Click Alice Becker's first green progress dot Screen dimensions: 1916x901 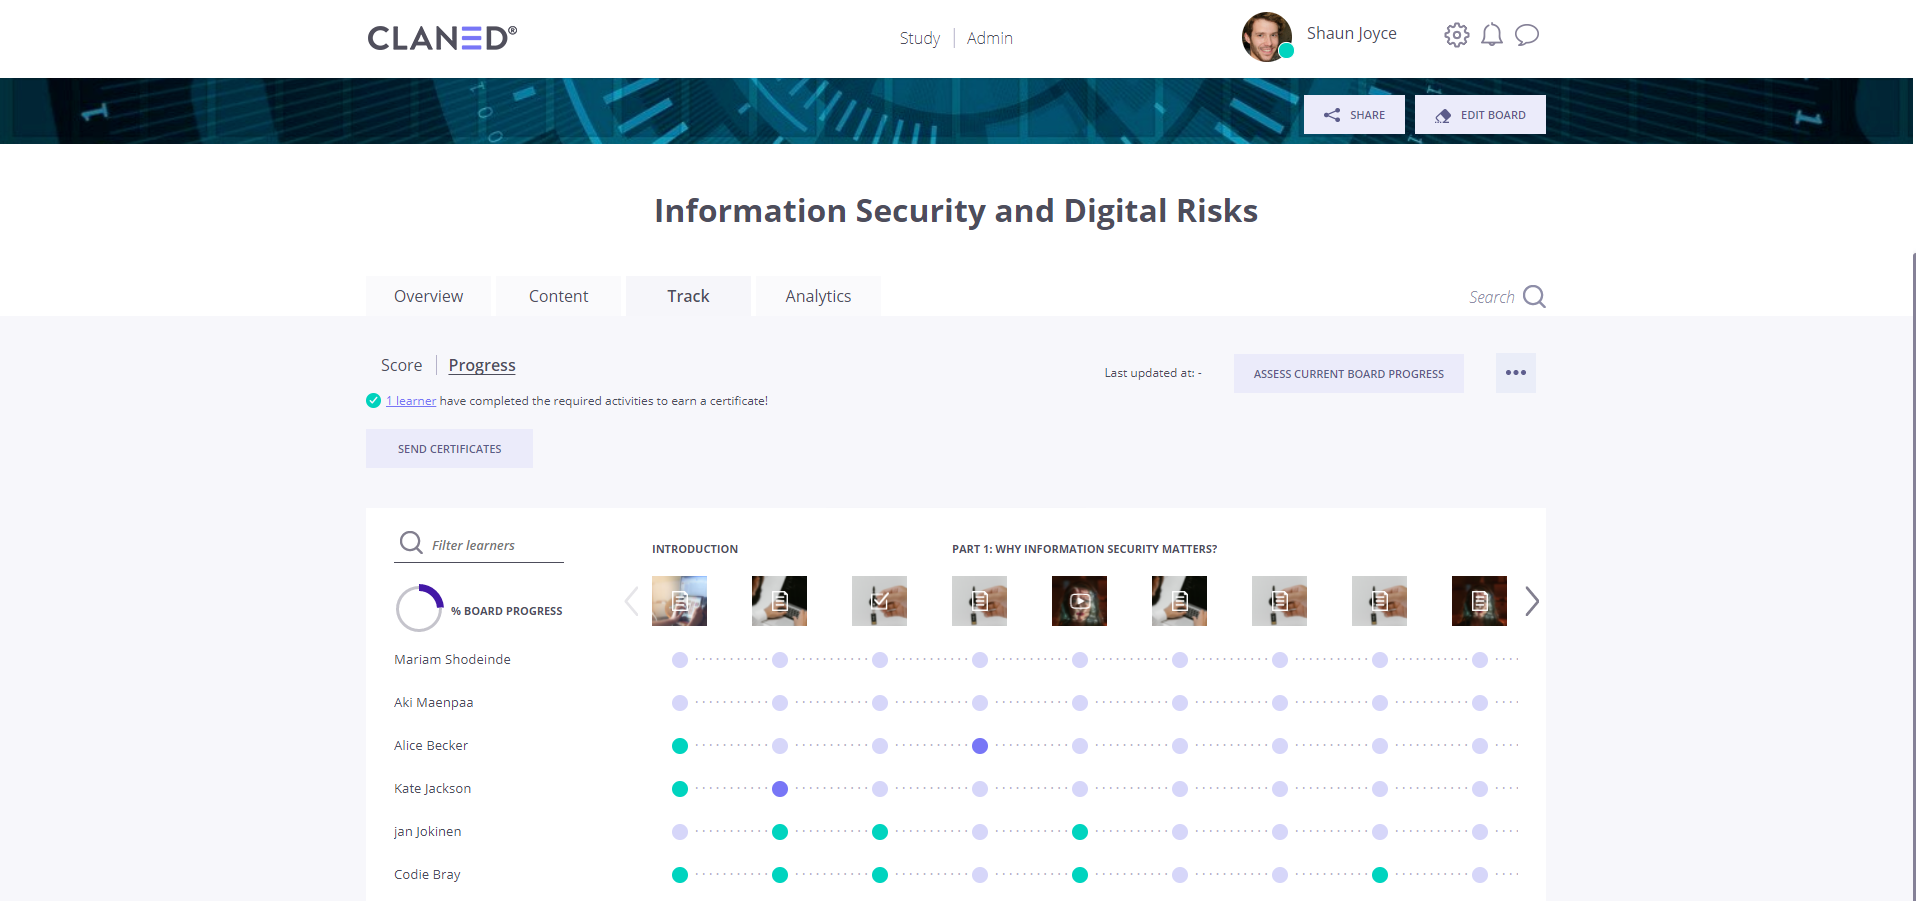tap(680, 746)
